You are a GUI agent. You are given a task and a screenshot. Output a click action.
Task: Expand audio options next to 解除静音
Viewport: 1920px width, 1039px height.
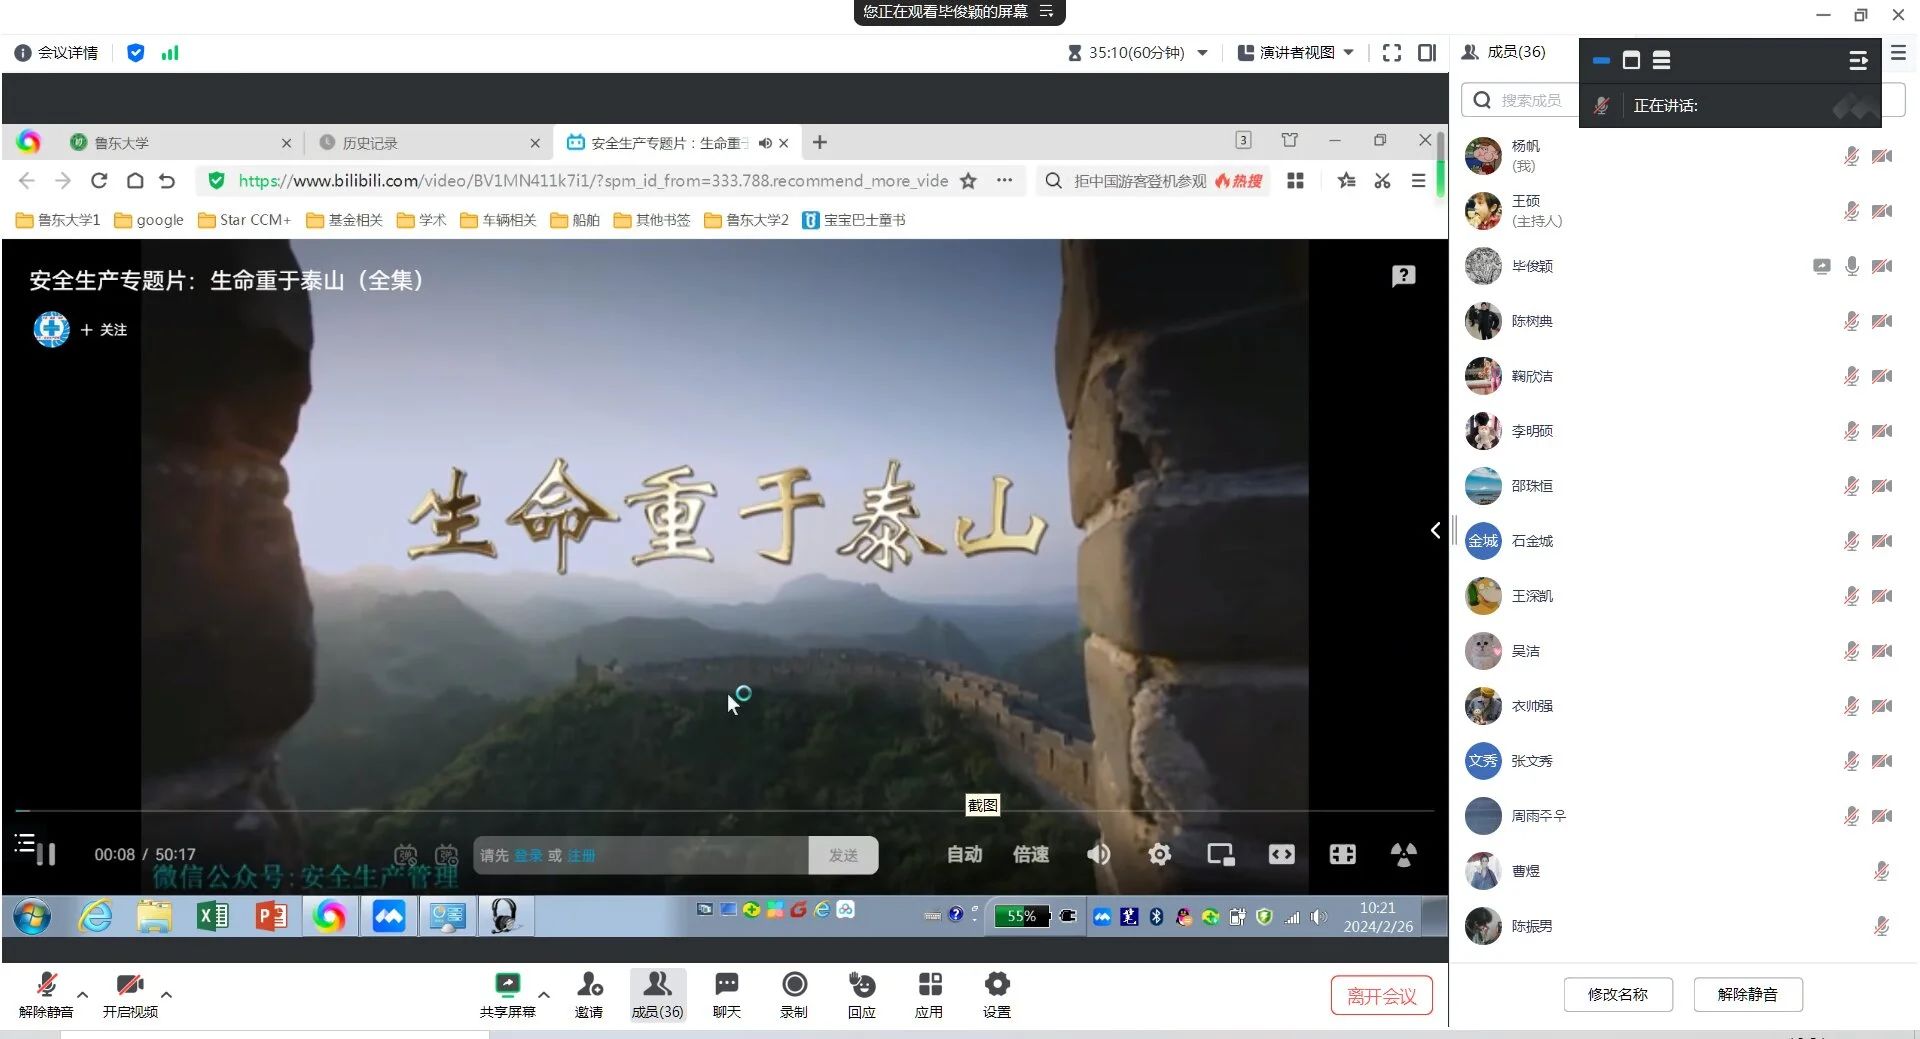83,995
